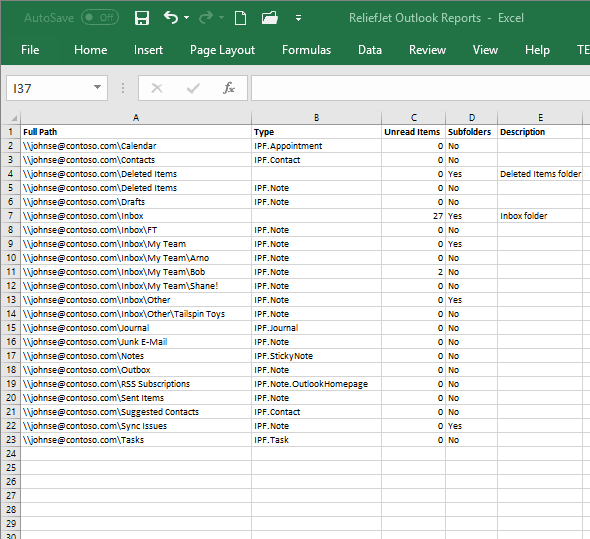This screenshot has height=539, width=590.
Task: Select the 'IPF.Appointment' cell
Action: point(316,146)
